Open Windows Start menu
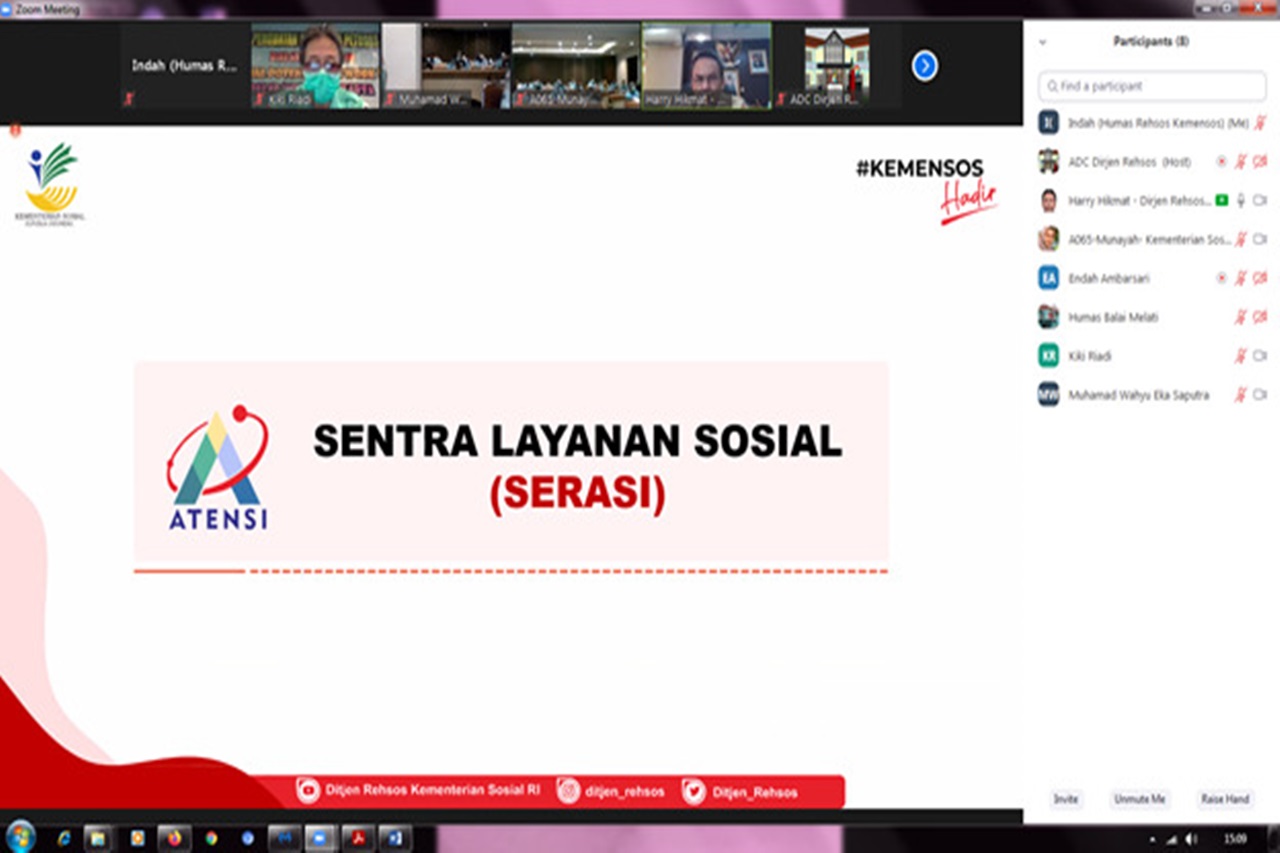1280x853 pixels. click(x=20, y=837)
